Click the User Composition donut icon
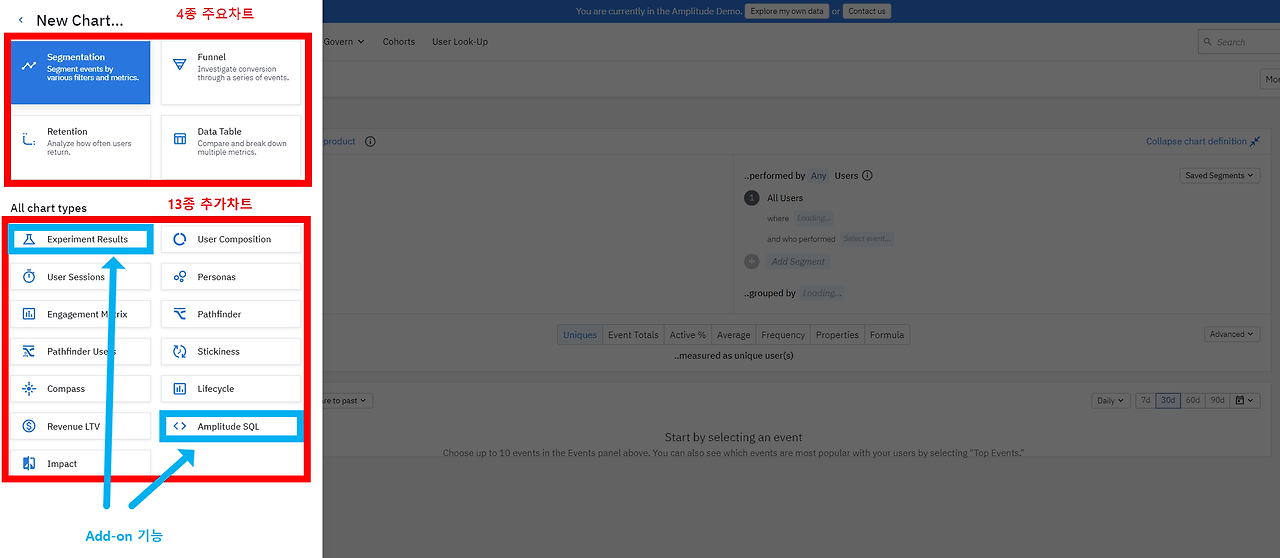Image resolution: width=1280 pixels, height=558 pixels. tap(180, 239)
